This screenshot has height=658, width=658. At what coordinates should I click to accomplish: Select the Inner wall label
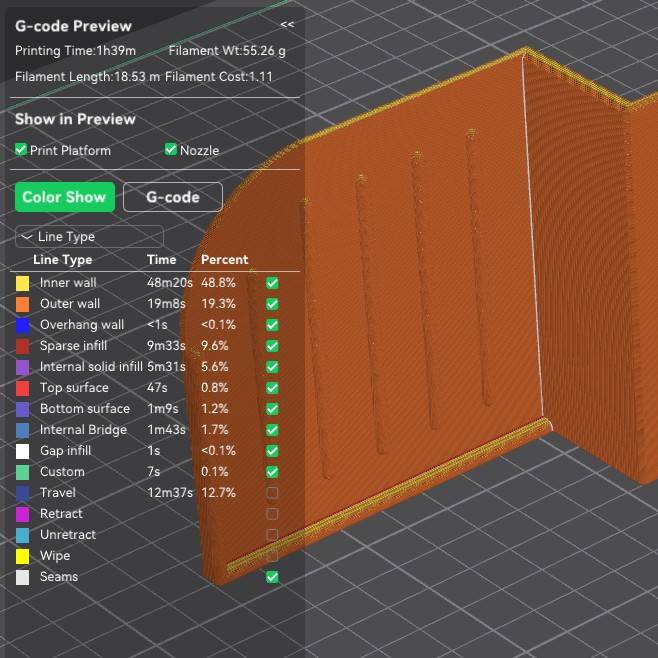coord(68,282)
